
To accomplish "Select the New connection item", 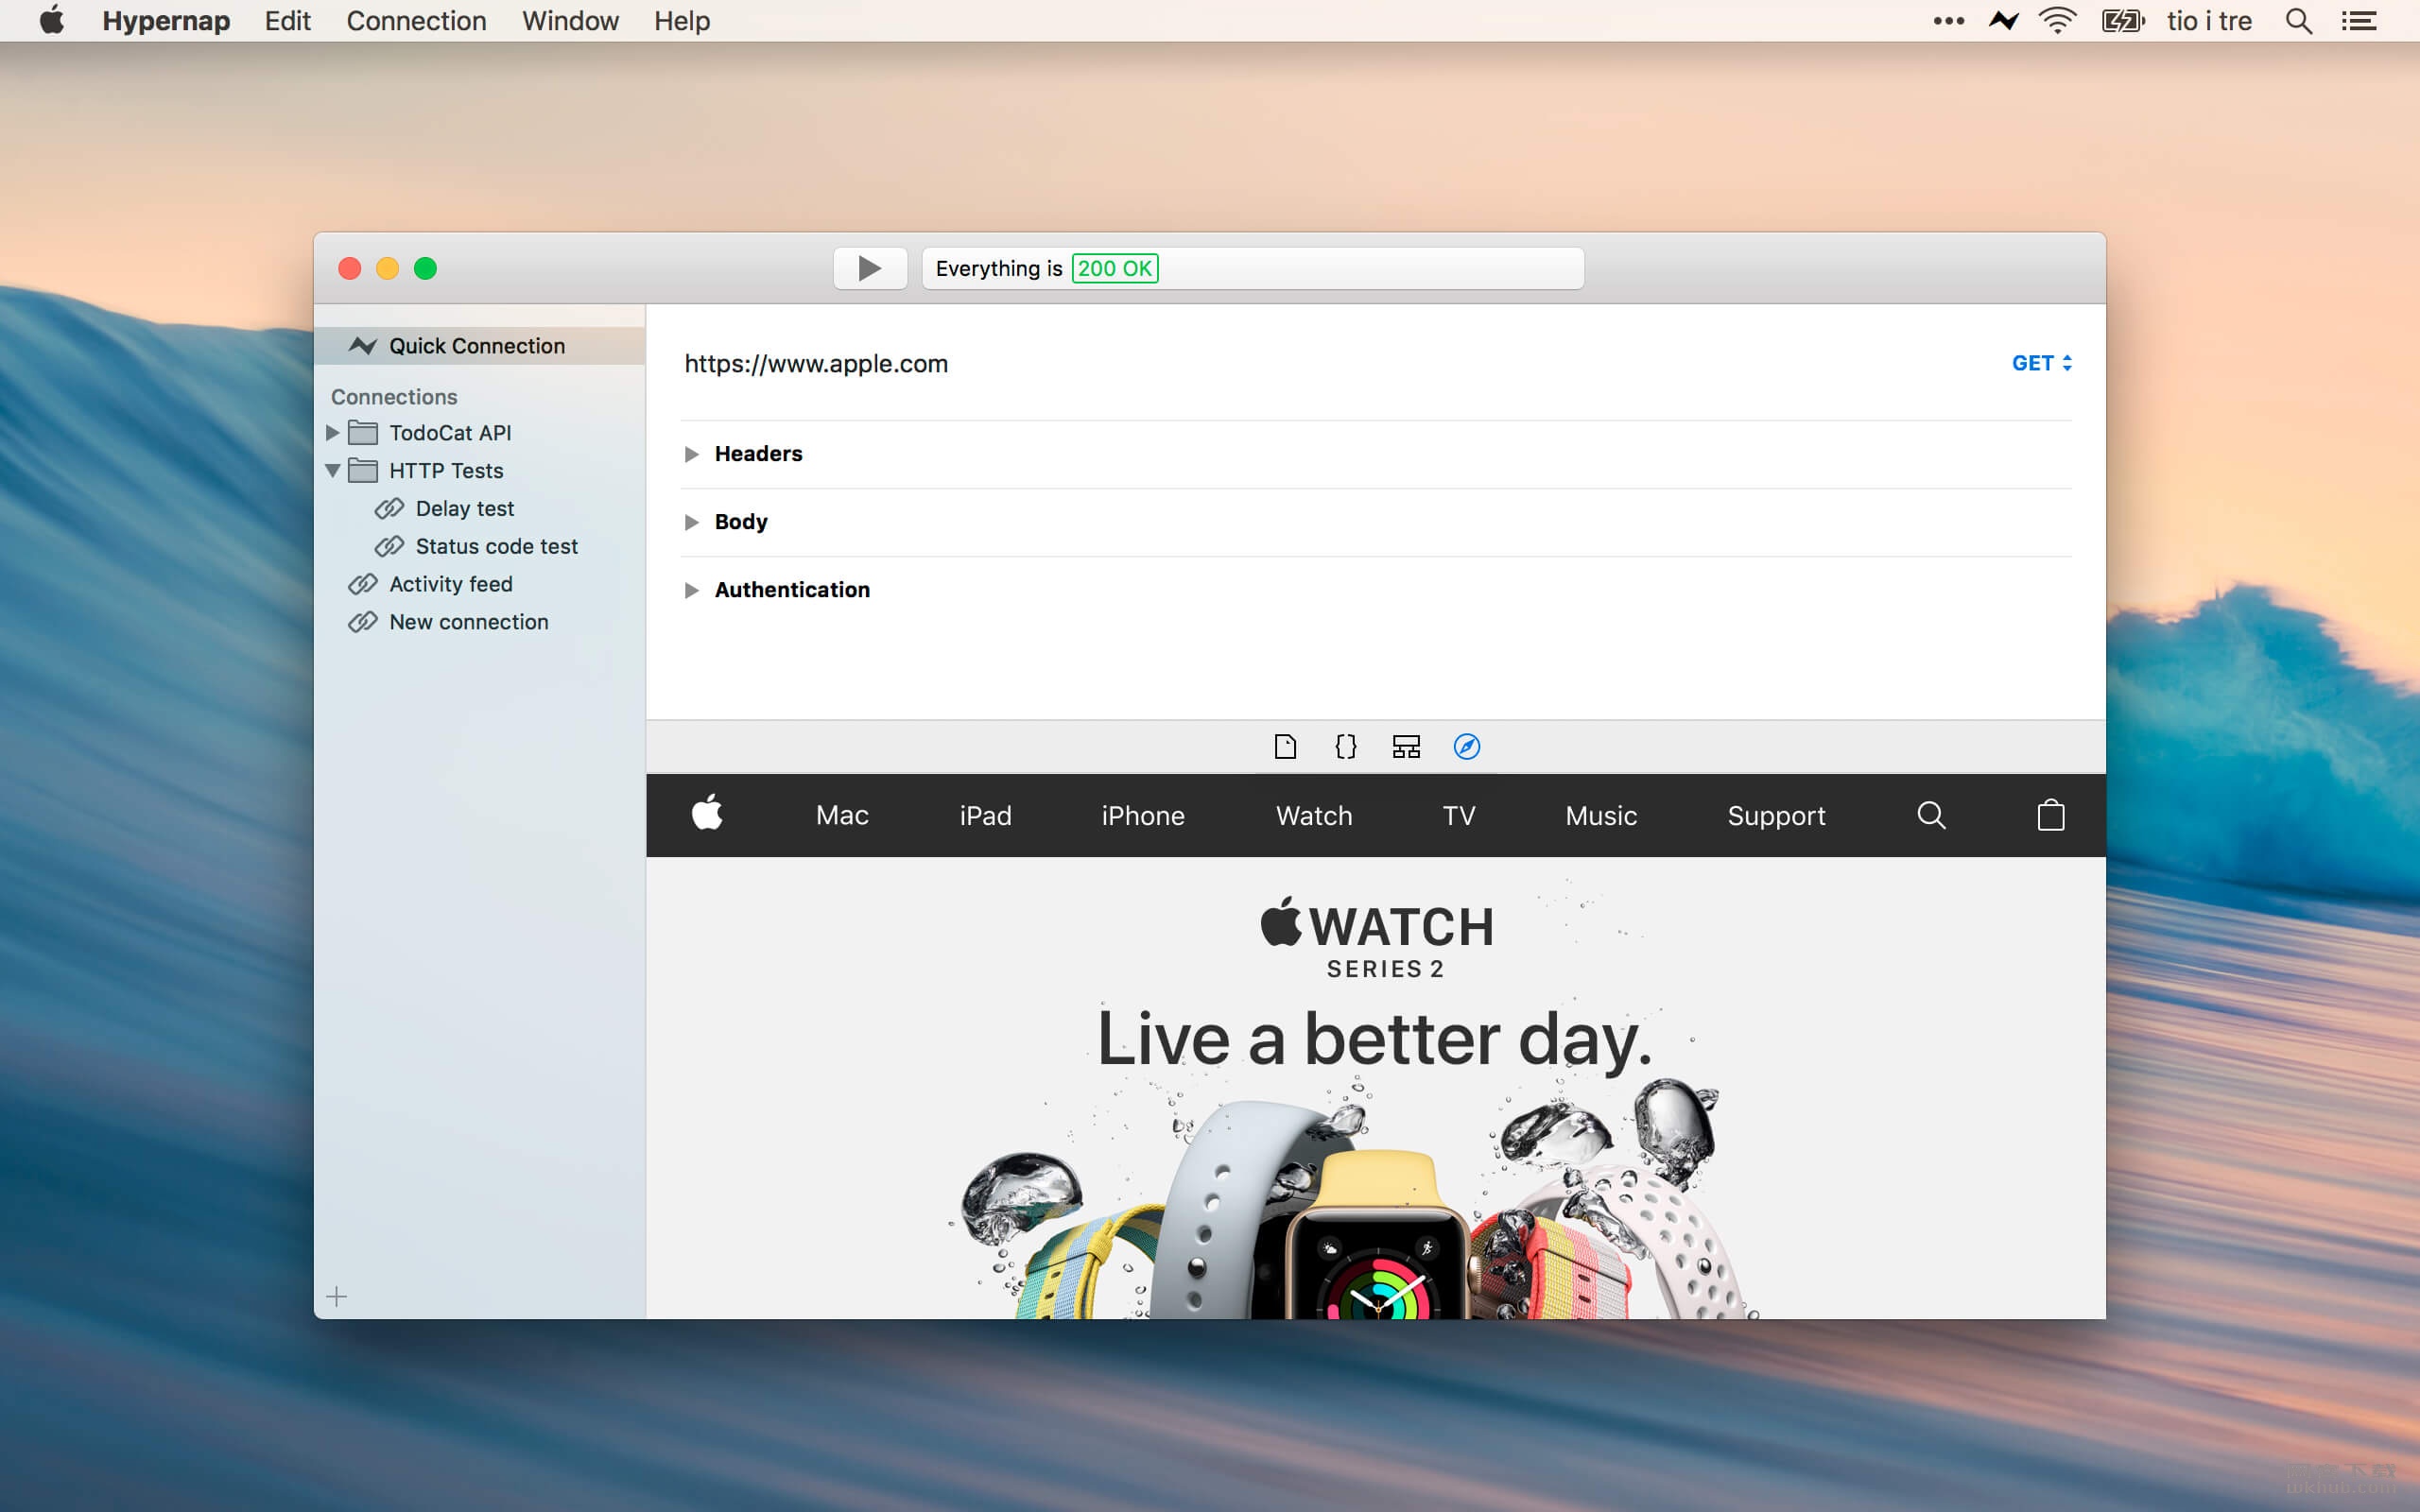I will pos(468,622).
